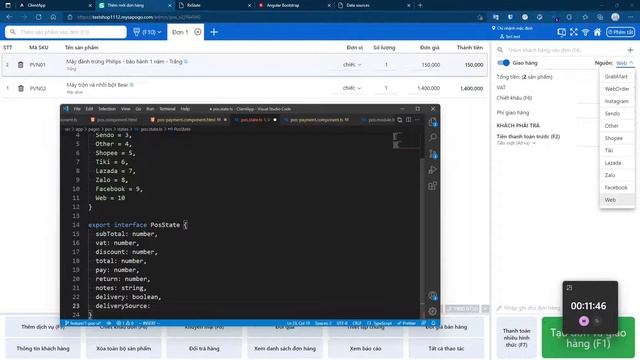Toggle fullscreen mode icon in POS header
This screenshot has height=360, width=640.
tap(574, 32)
